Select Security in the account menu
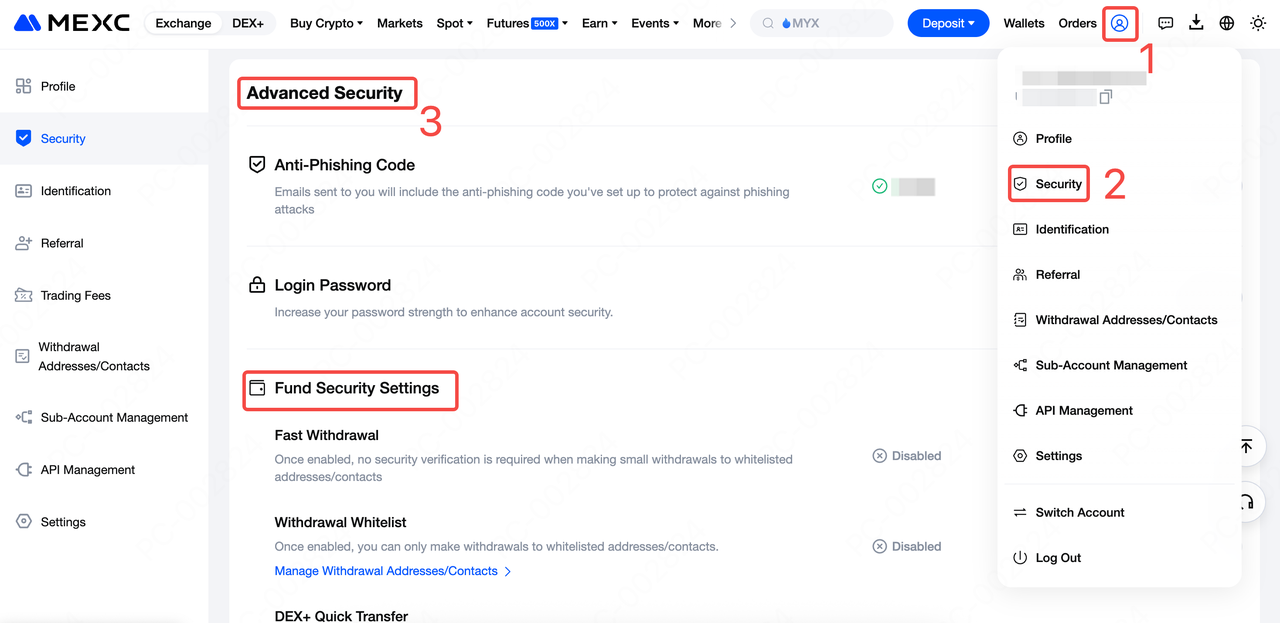Viewport: 1280px width, 623px height. 1058,184
